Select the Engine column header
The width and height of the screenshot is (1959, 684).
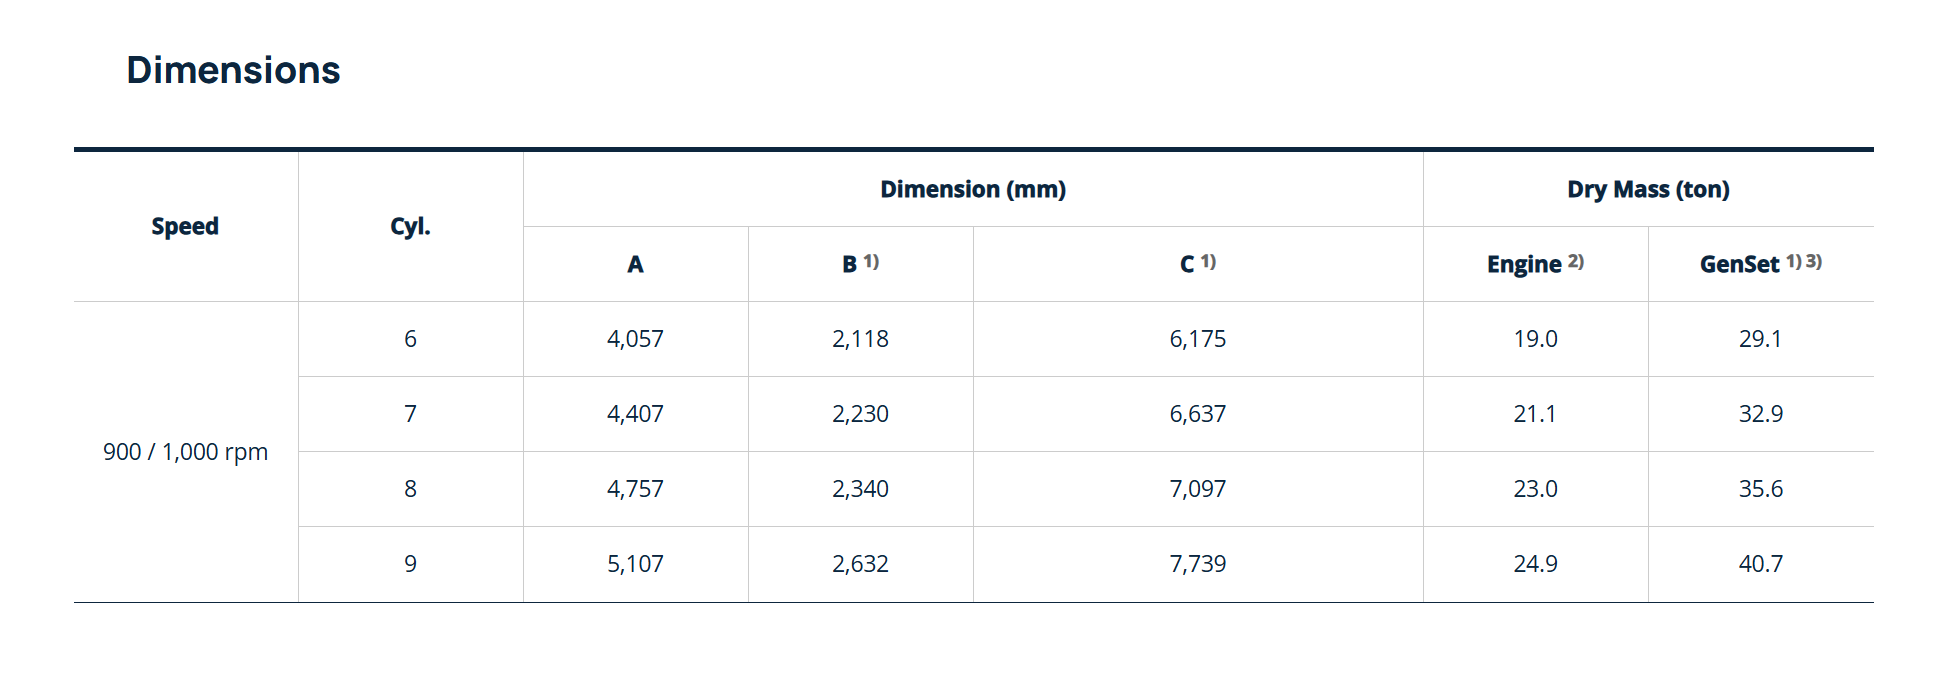1535,264
